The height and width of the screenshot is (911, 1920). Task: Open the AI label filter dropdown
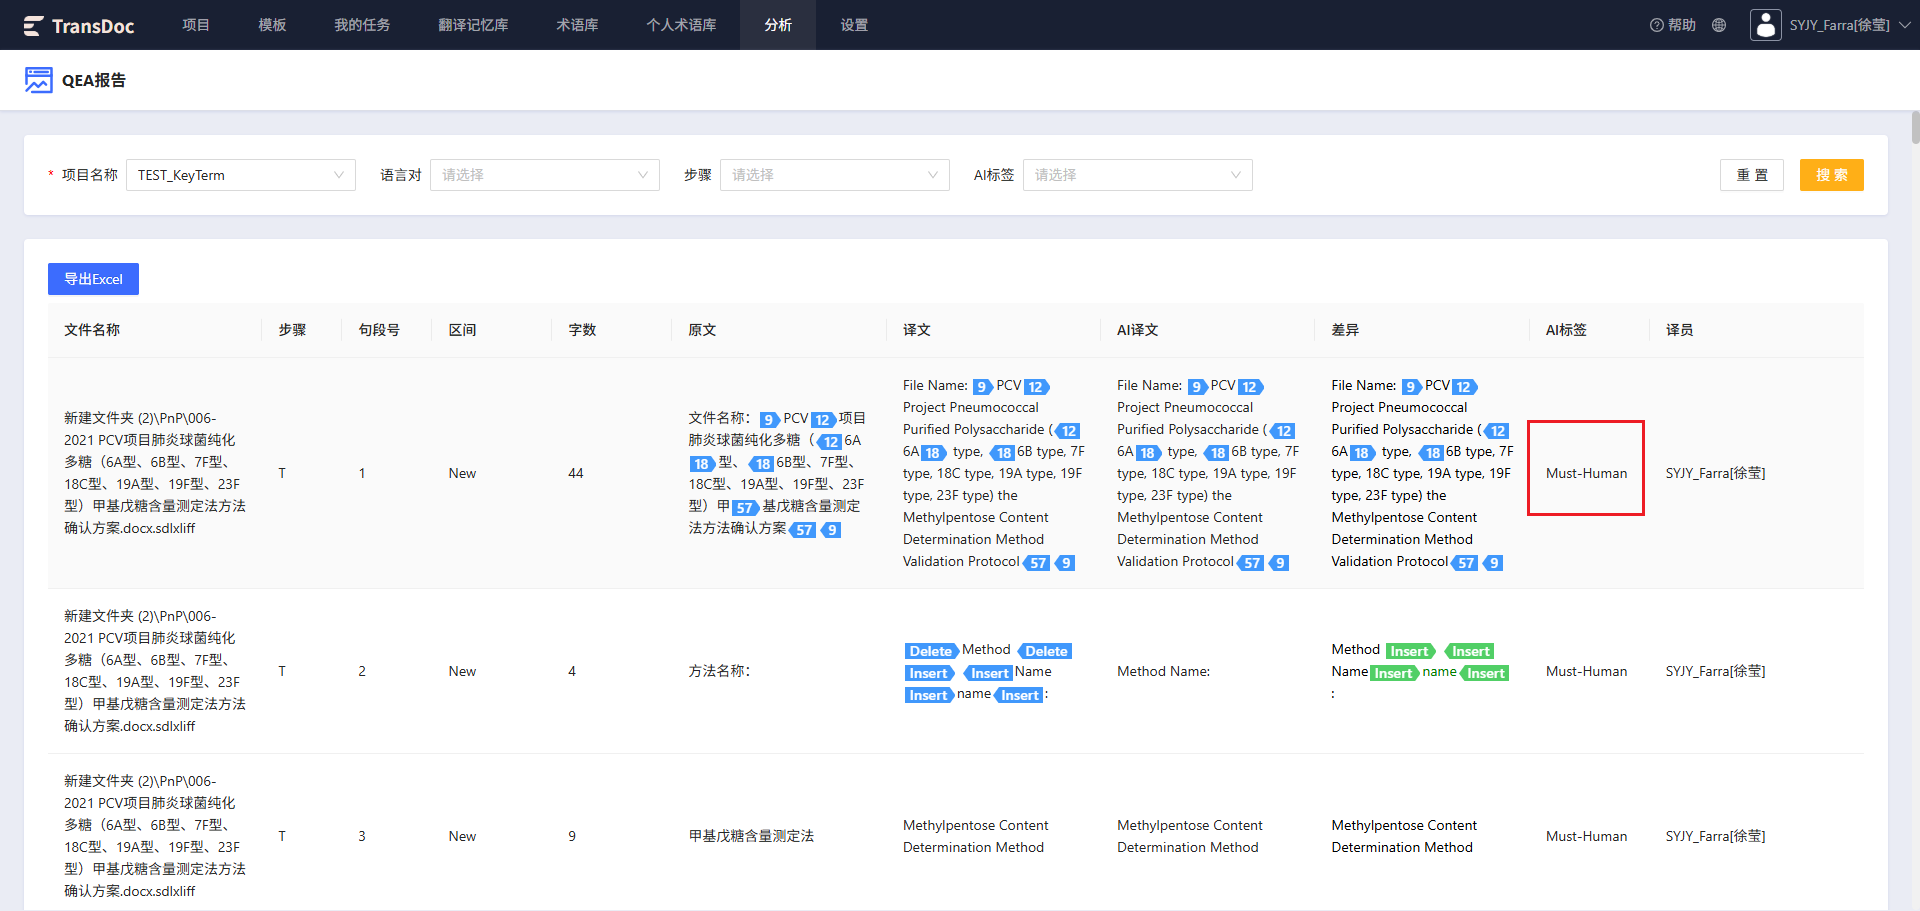[1138, 175]
